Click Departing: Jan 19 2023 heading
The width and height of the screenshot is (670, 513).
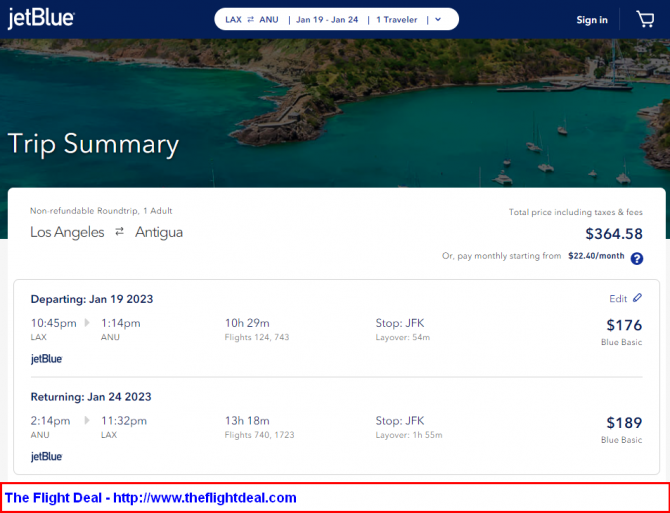[92, 299]
